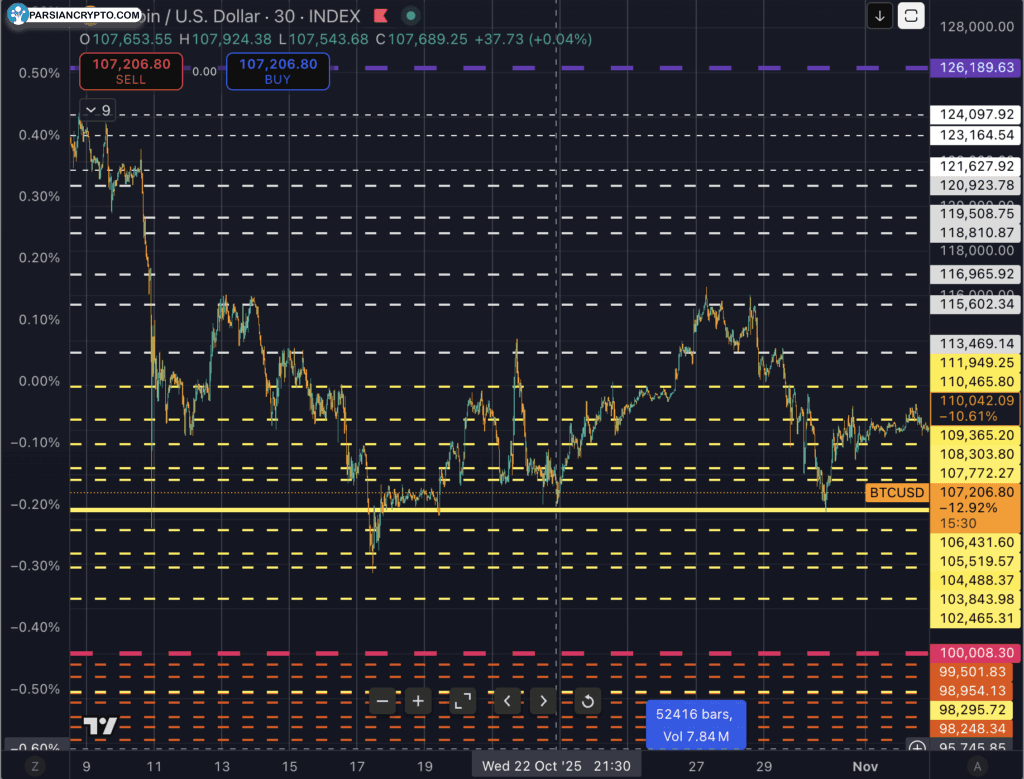
Task: Click the close value C107,689.25 in the legend
Action: pos(422,39)
